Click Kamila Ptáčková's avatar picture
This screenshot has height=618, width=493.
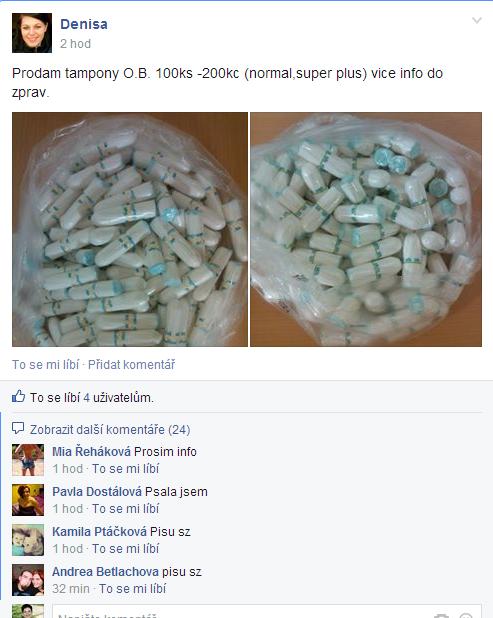point(28,540)
